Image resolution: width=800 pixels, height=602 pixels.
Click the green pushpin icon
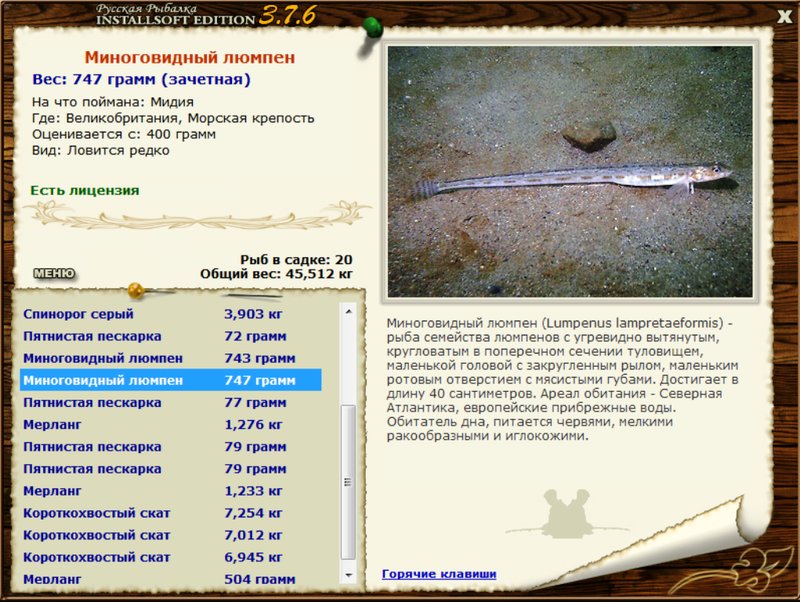[372, 27]
